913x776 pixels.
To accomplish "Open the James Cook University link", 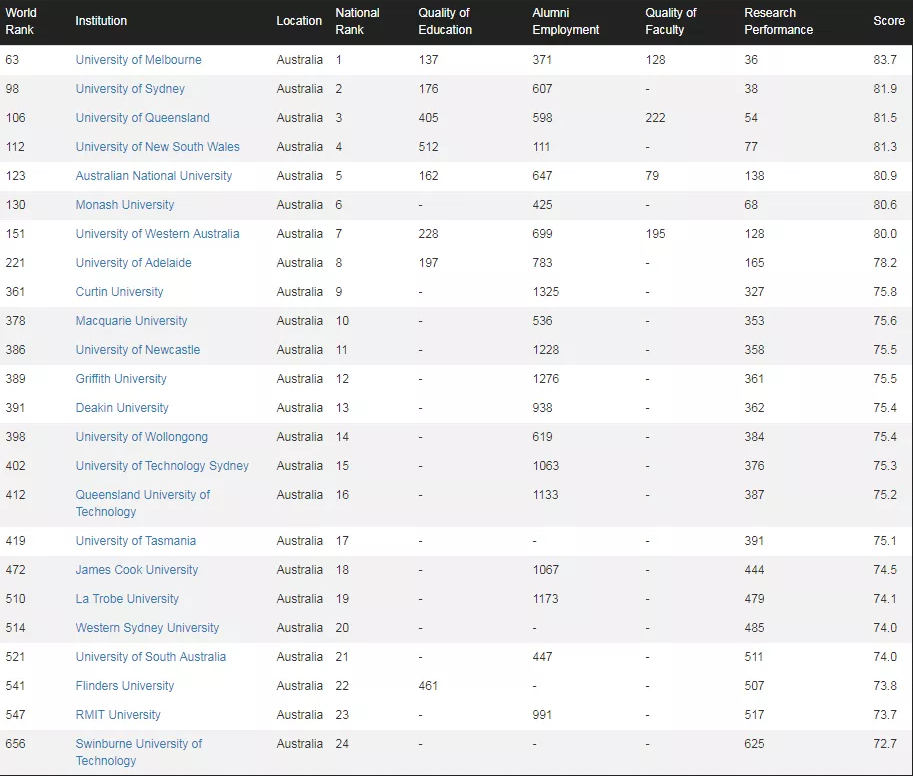I will coord(137,571).
